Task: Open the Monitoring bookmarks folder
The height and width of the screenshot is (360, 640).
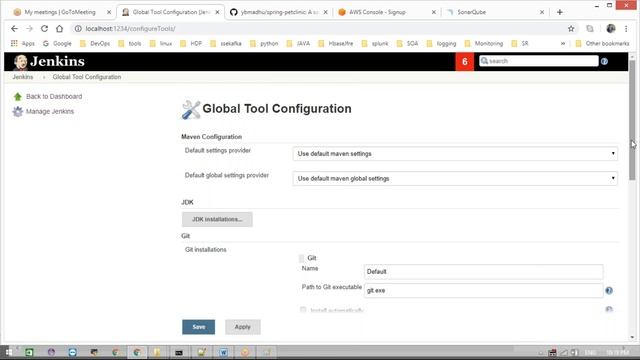Action: [x=484, y=43]
